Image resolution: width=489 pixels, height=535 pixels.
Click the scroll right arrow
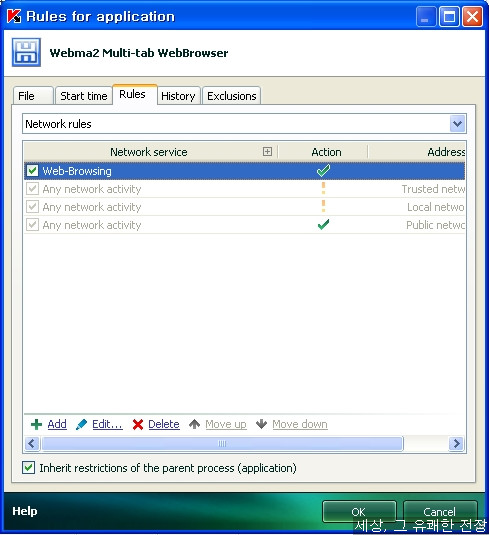click(x=457, y=444)
